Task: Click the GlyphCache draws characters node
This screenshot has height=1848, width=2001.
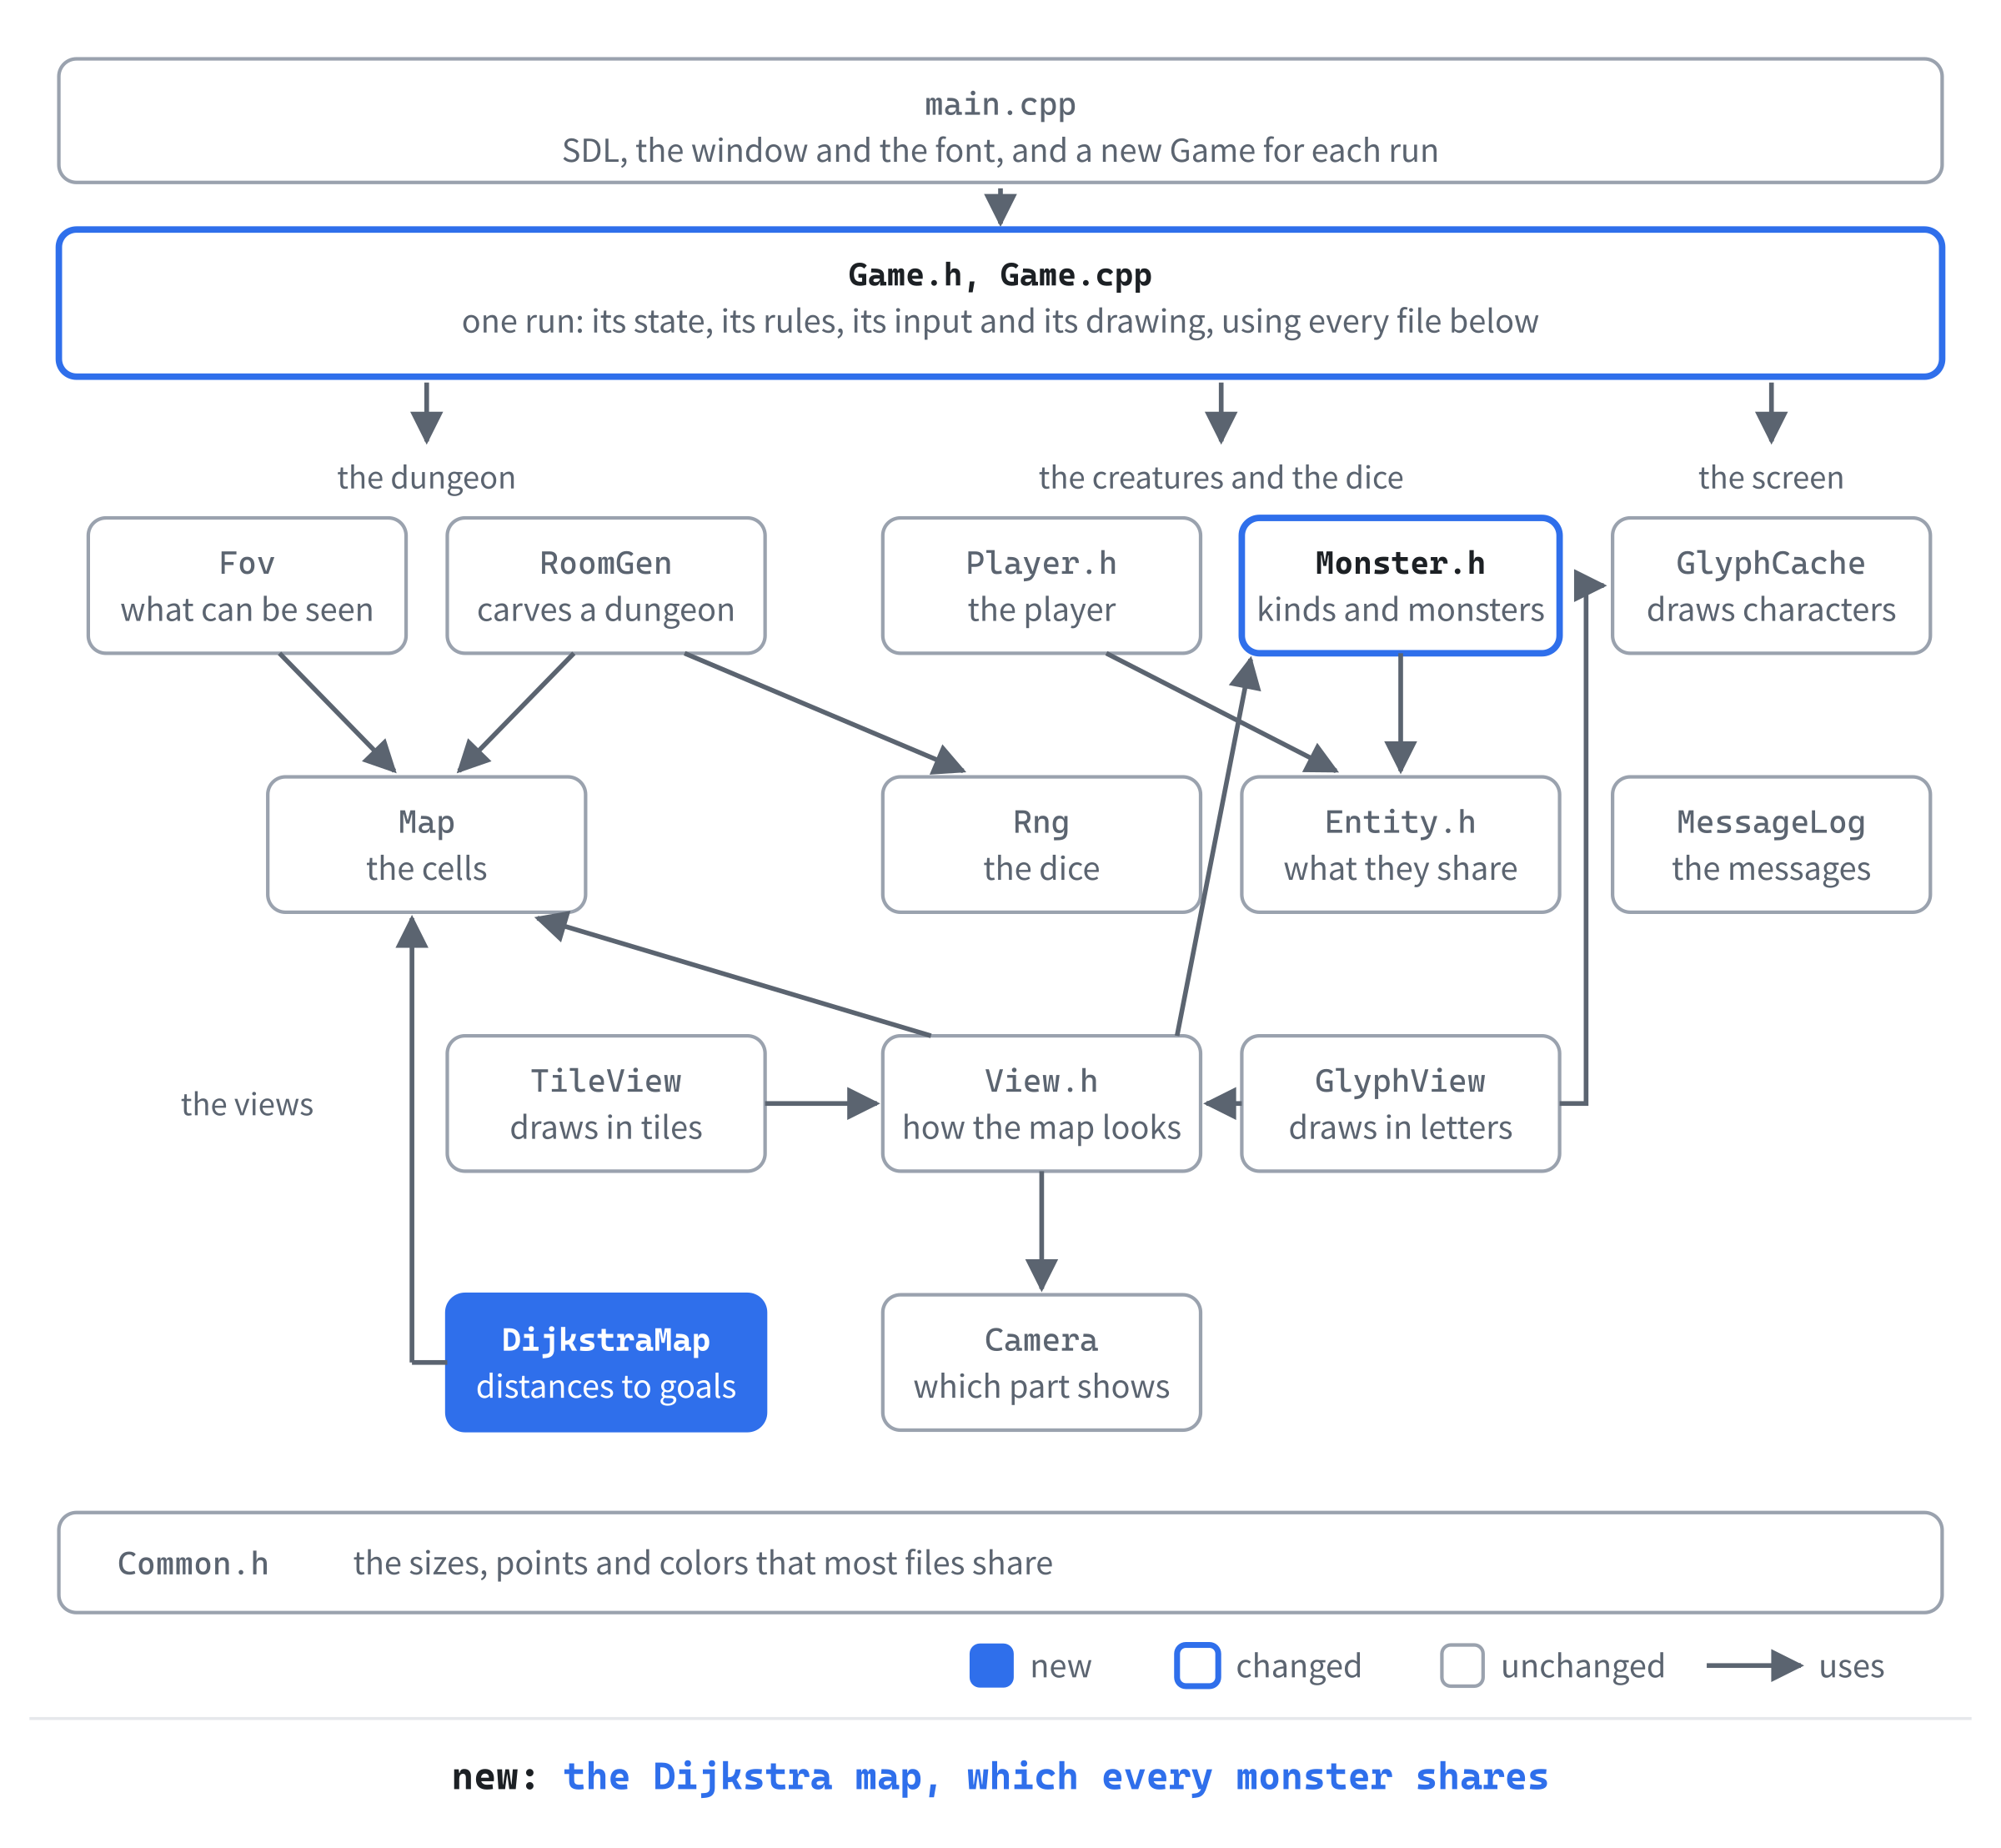Action: pos(1771,586)
